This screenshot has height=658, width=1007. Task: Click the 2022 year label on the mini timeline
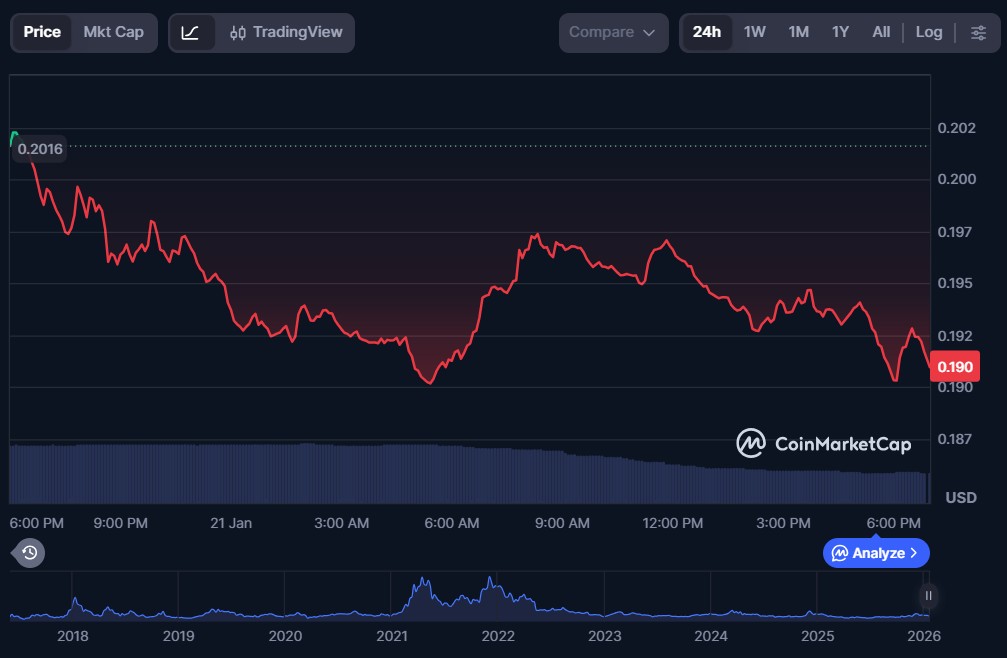click(497, 635)
